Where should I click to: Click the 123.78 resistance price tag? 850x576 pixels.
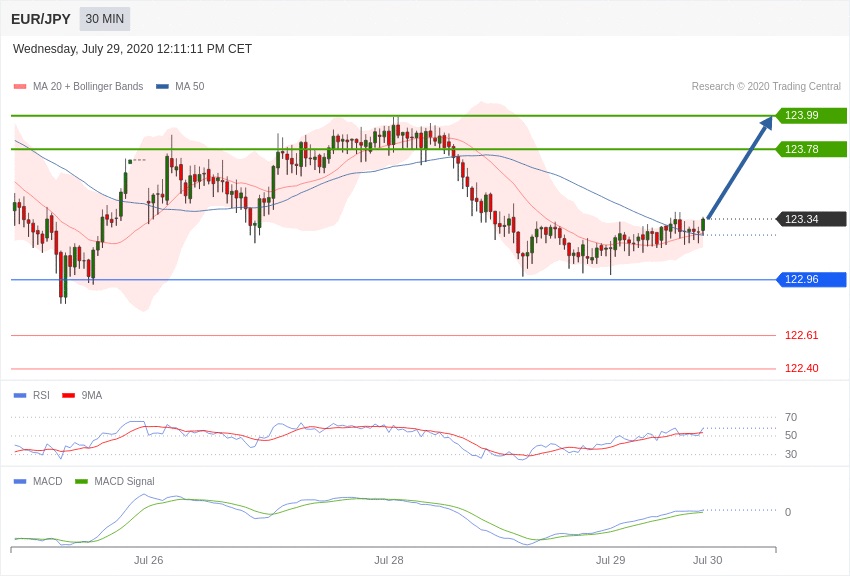click(x=812, y=149)
